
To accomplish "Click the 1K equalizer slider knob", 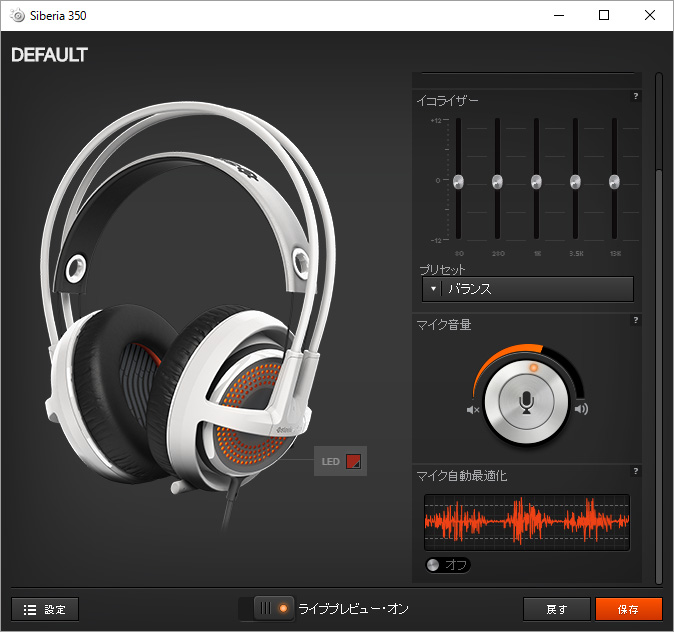I will point(536,181).
